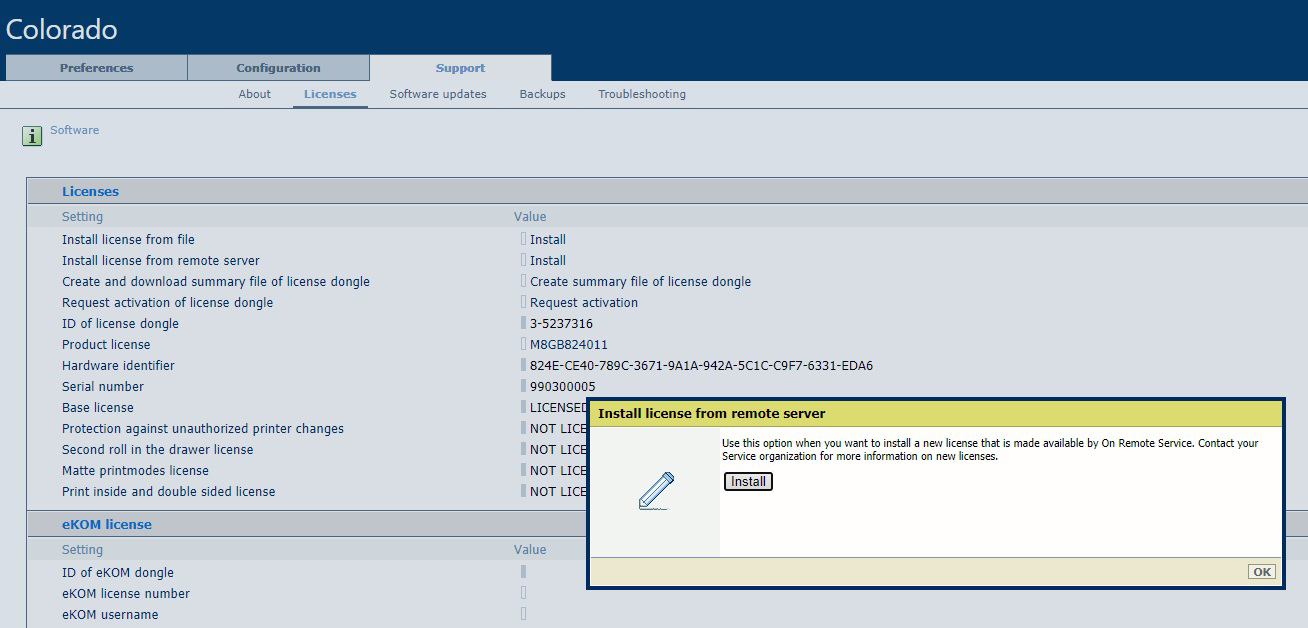Image resolution: width=1308 pixels, height=628 pixels.
Task: Select the Licenses sub-tab
Action: [x=330, y=94]
